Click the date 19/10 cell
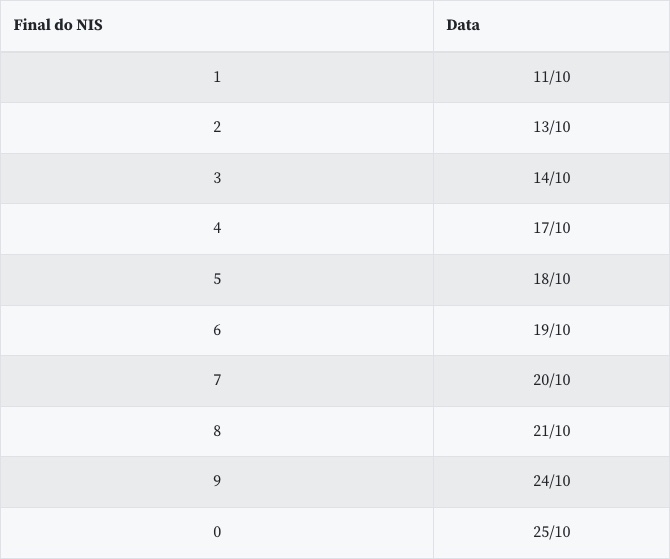Image resolution: width=670 pixels, height=559 pixels. pyautogui.click(x=551, y=330)
